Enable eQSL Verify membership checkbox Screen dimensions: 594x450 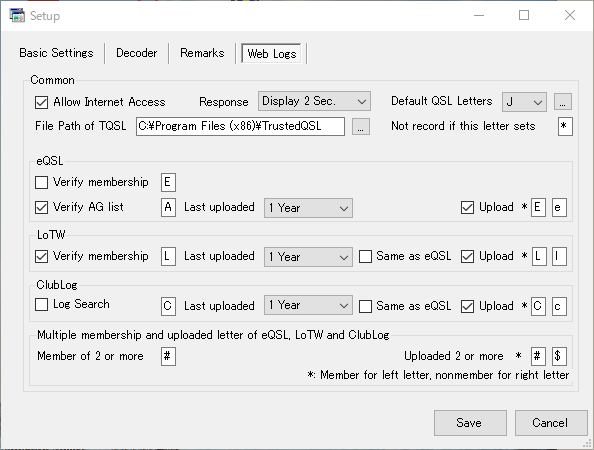click(41, 182)
